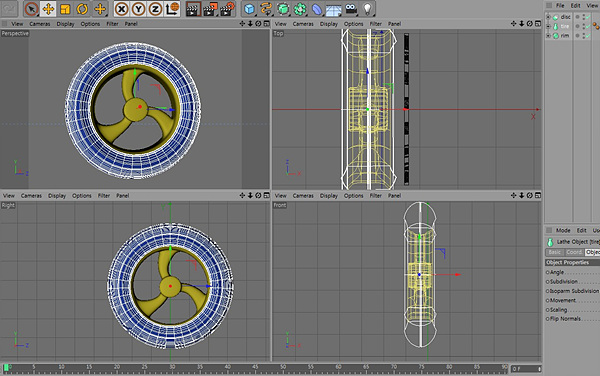Maximize the Right viewport toggle icon
Viewport: 600px width, 376px height.
(x=267, y=195)
